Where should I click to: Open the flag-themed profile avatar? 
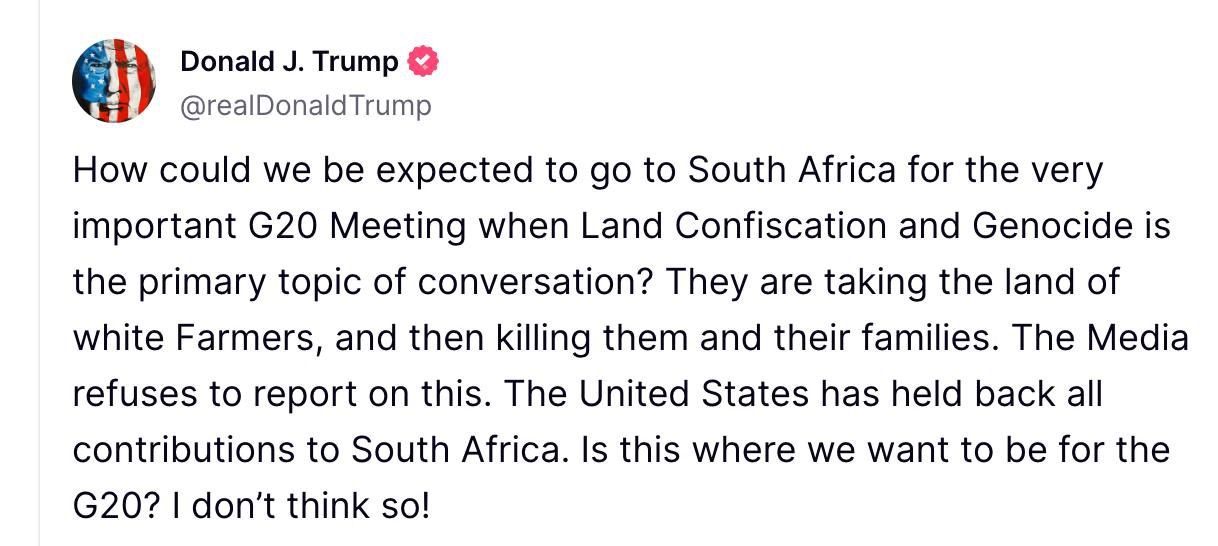click(x=113, y=81)
